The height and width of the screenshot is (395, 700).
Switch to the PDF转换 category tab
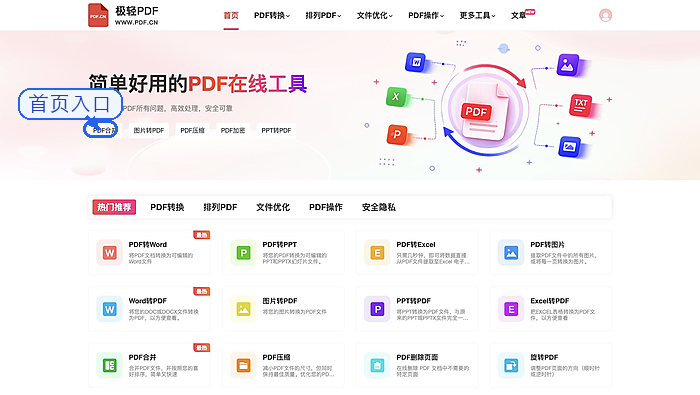click(x=167, y=207)
